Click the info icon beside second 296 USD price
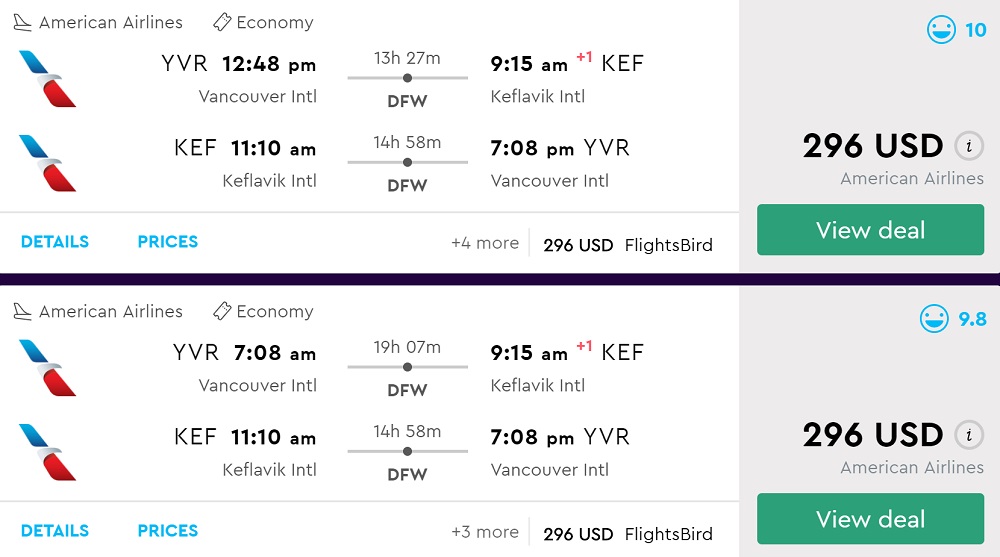This screenshot has width=1000, height=557. [x=967, y=435]
